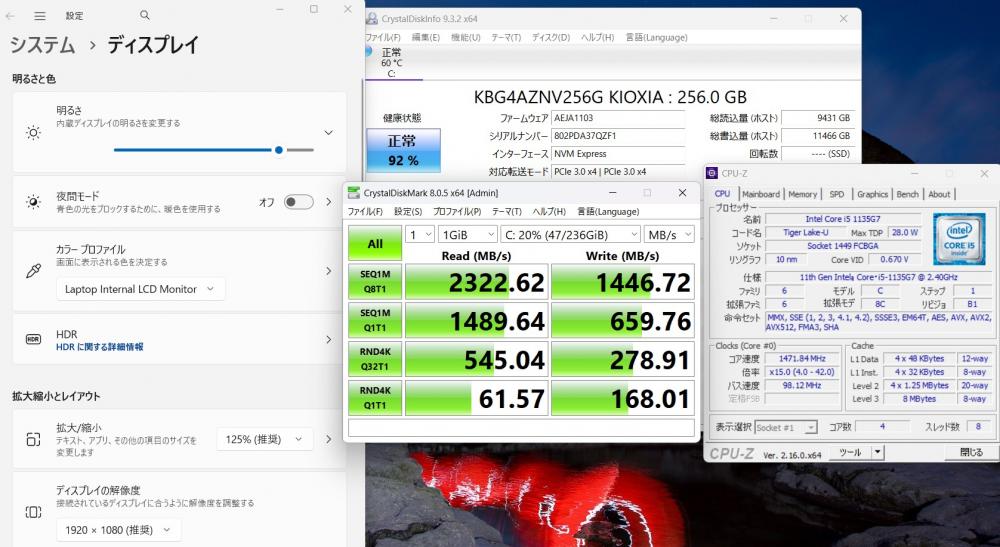This screenshot has height=547, width=1000.
Task: Open CrystalDiskMark 設定(S) menu
Action: (408, 212)
